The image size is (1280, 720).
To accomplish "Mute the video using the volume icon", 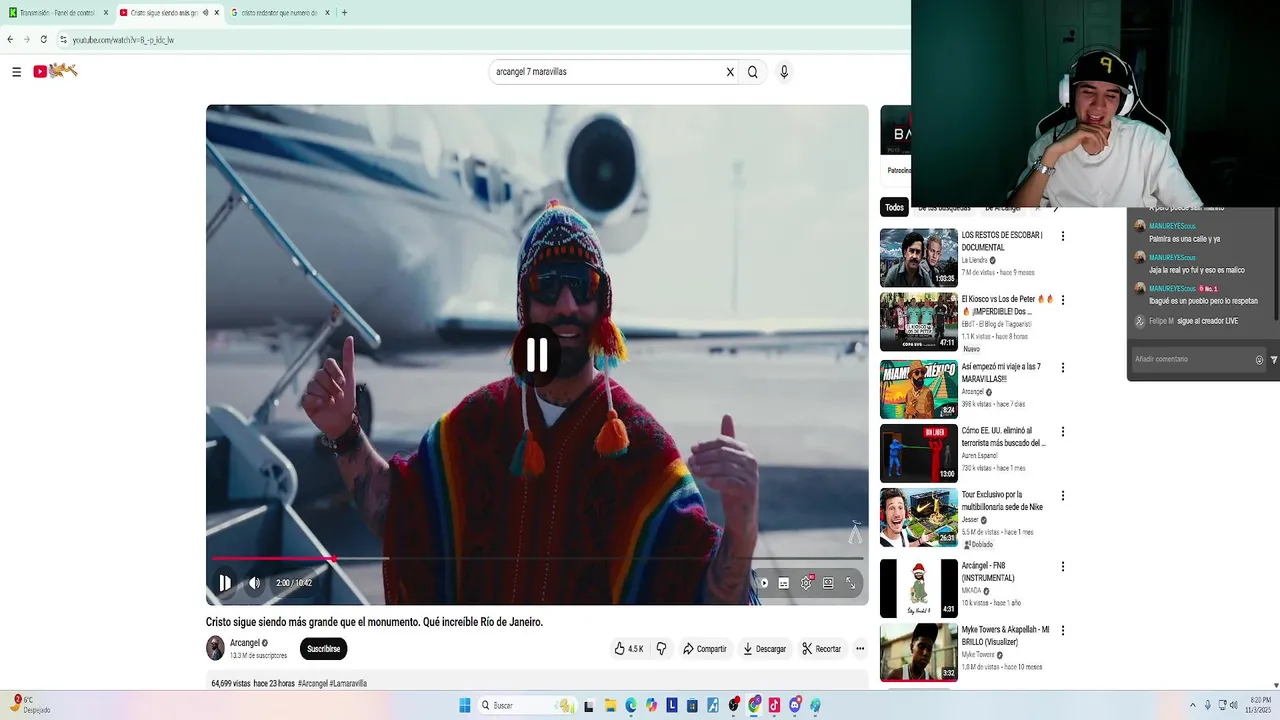I will [254, 583].
